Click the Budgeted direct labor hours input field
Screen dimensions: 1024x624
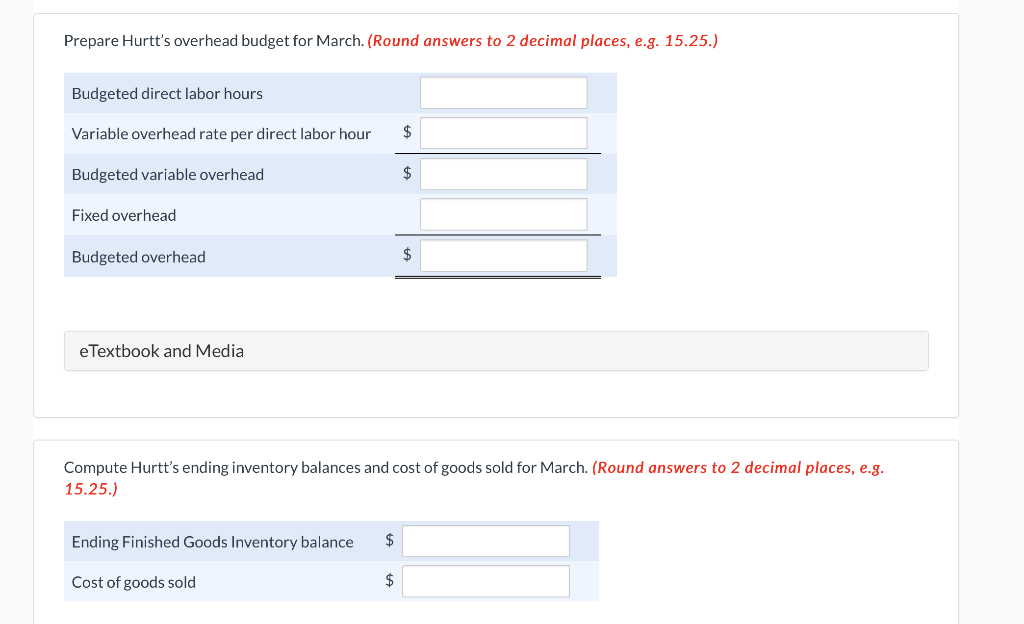(504, 93)
